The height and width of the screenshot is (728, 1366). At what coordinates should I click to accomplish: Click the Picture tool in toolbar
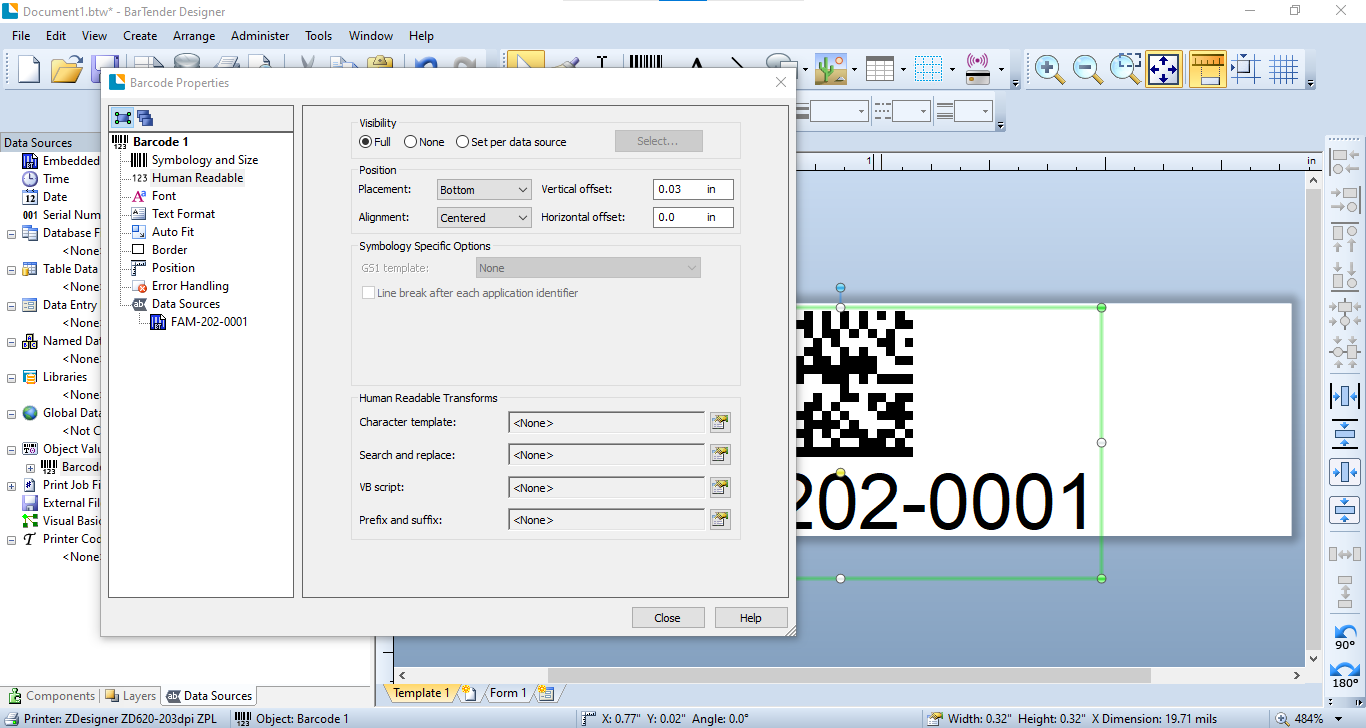[831, 69]
